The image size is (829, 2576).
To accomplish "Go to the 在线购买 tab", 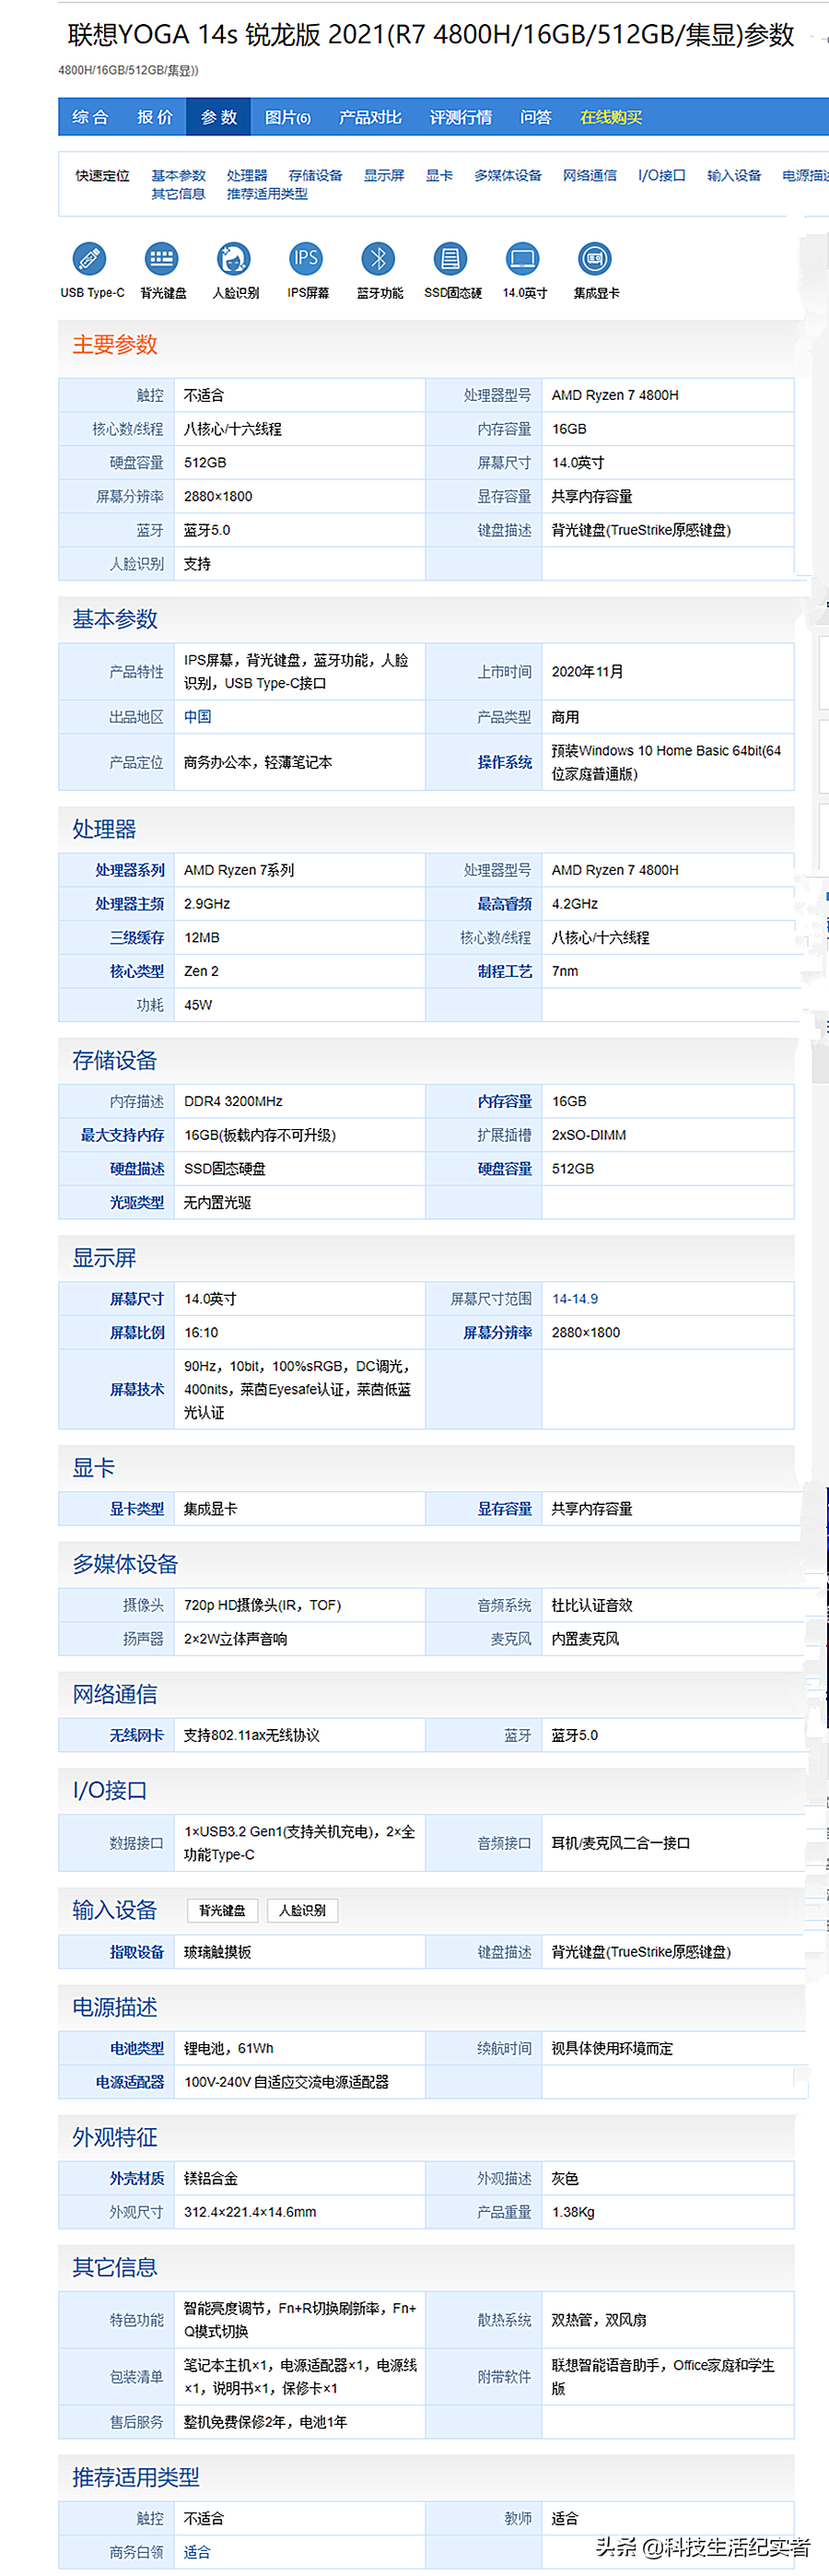I will (611, 117).
